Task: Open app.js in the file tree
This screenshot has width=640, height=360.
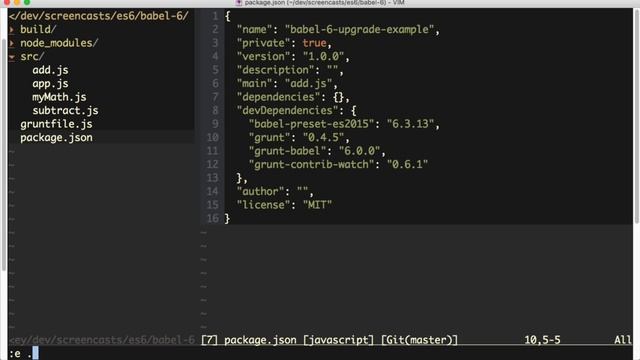Action: pos(50,84)
